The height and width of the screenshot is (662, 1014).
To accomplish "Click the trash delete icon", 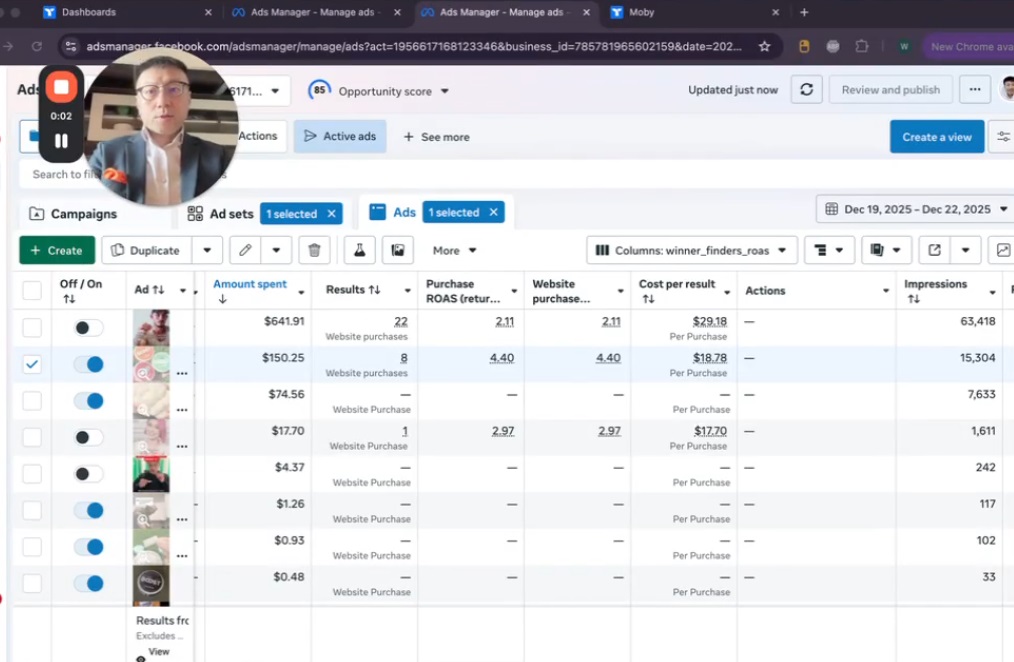I will [x=314, y=250].
